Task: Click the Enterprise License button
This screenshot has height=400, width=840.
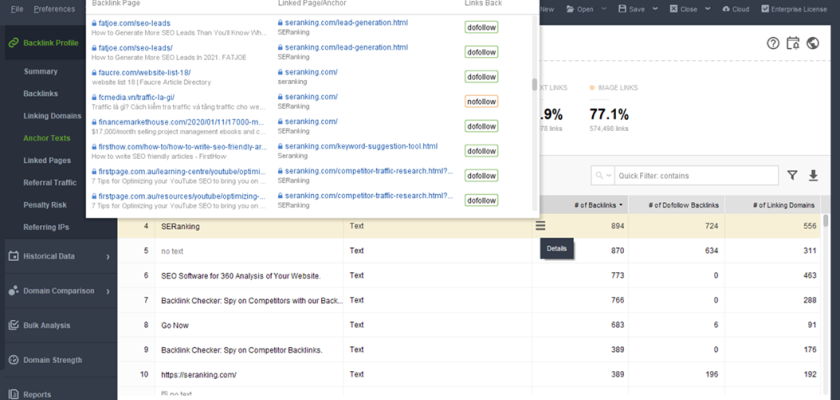Action: tap(794, 9)
